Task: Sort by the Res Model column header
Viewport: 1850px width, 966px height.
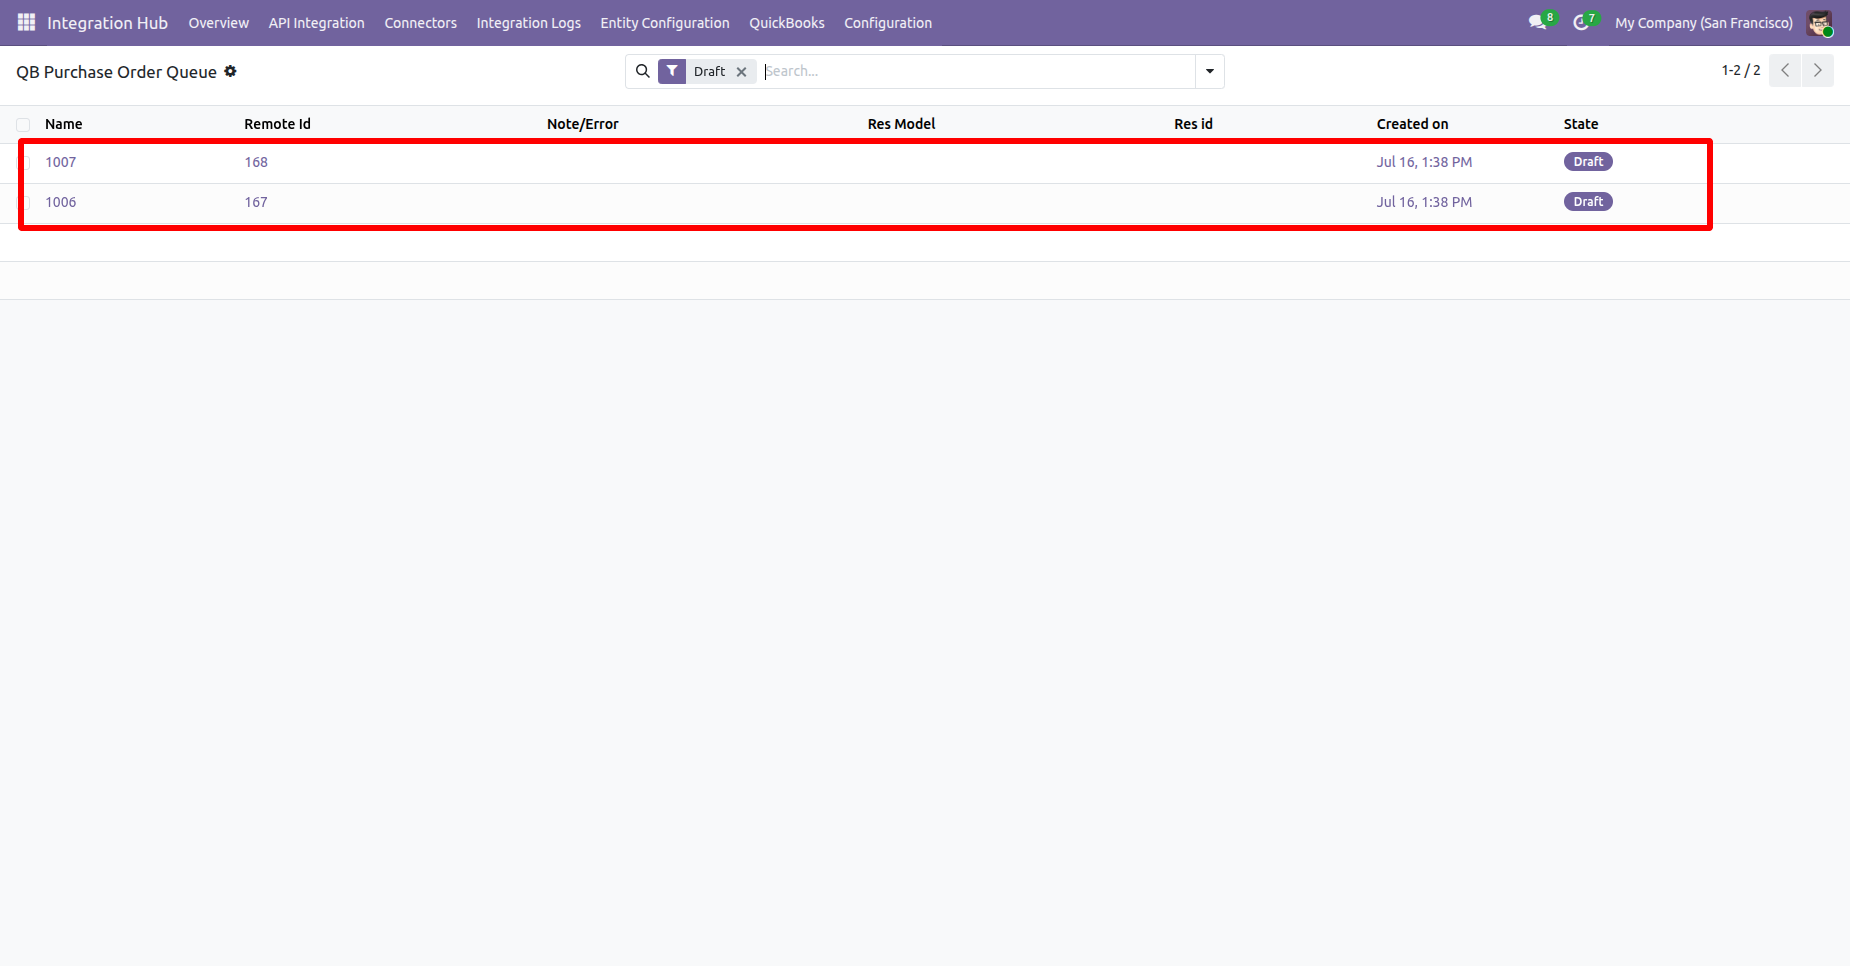Action: 902,124
